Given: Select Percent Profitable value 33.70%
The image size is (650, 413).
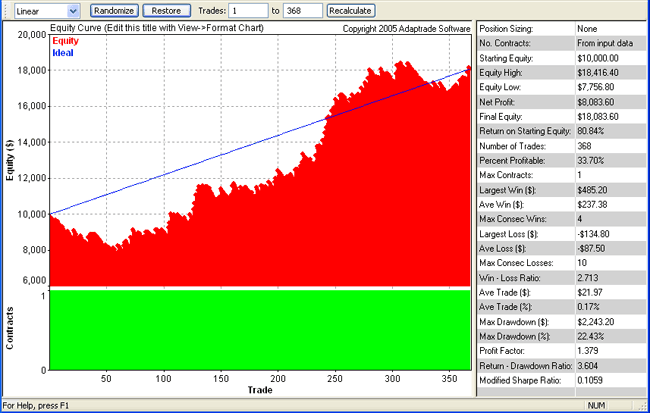Looking at the screenshot, I should [590, 160].
